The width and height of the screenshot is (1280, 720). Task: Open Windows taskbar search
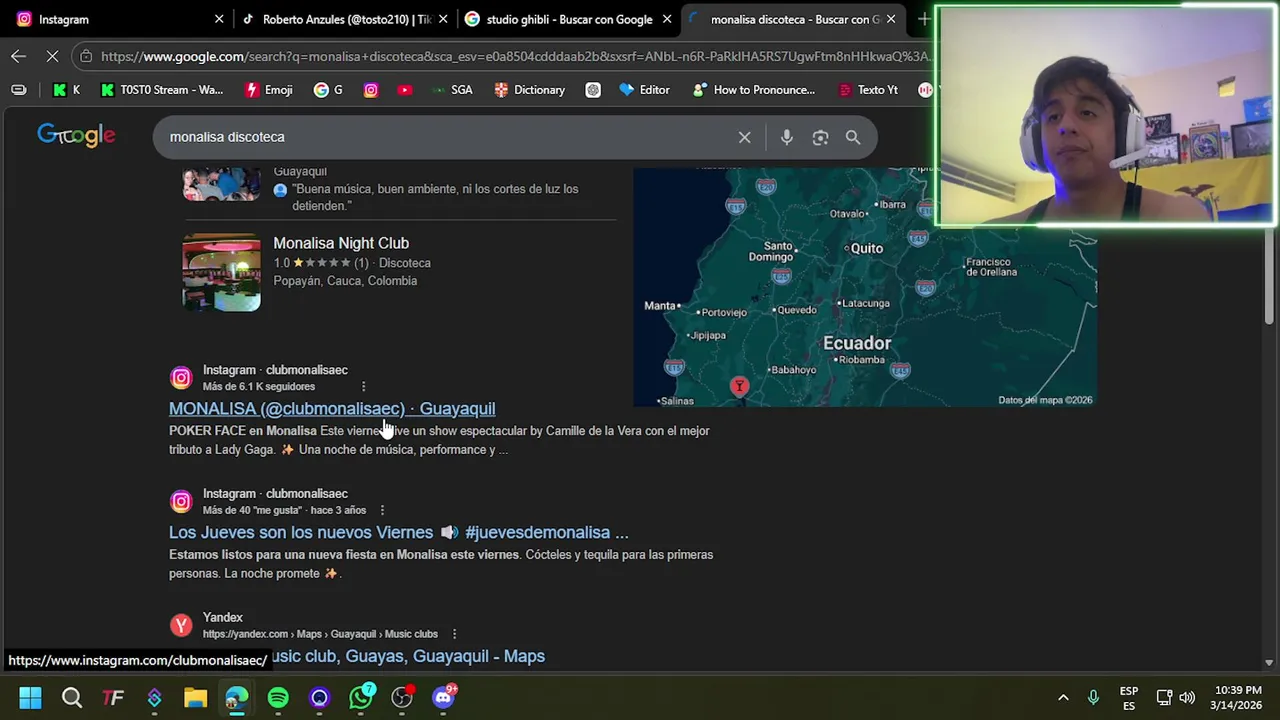(72, 697)
